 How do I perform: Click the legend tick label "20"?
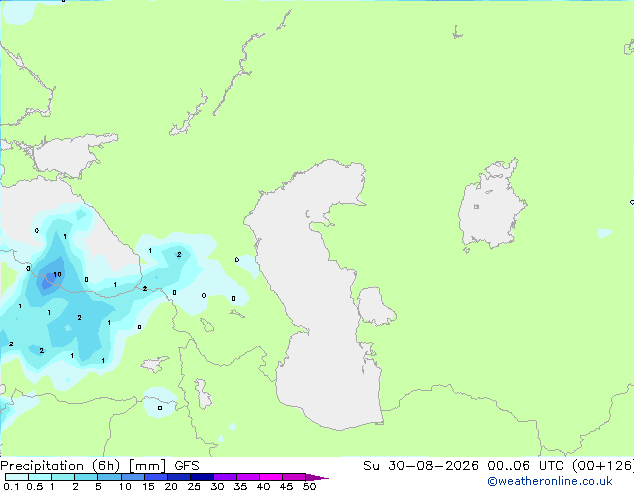tap(171, 486)
